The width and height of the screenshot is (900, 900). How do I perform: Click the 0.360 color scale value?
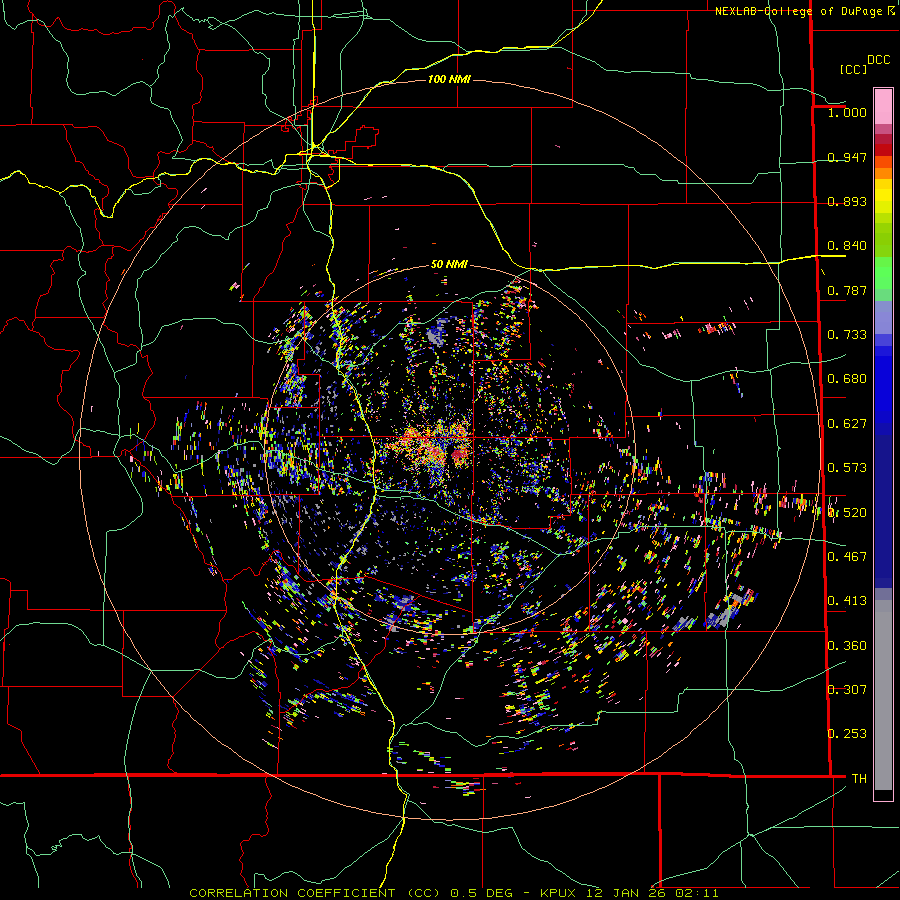pos(847,646)
